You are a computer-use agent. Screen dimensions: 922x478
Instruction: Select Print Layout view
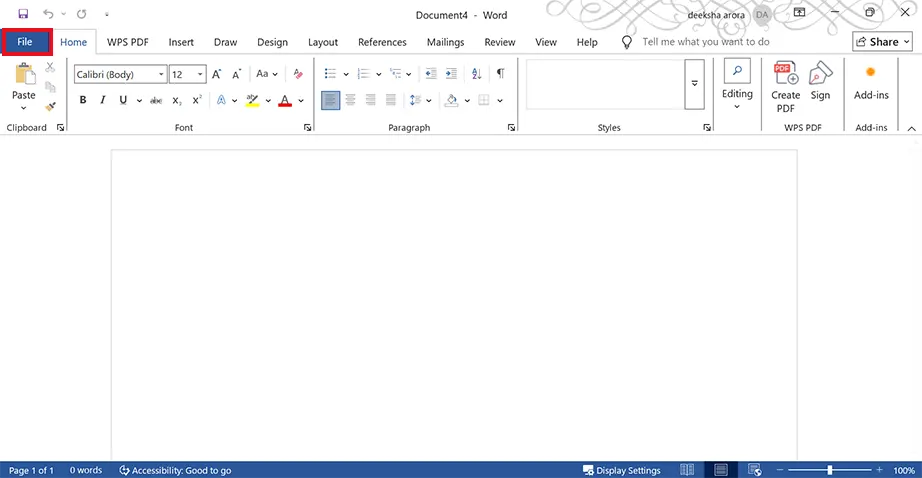click(x=721, y=470)
